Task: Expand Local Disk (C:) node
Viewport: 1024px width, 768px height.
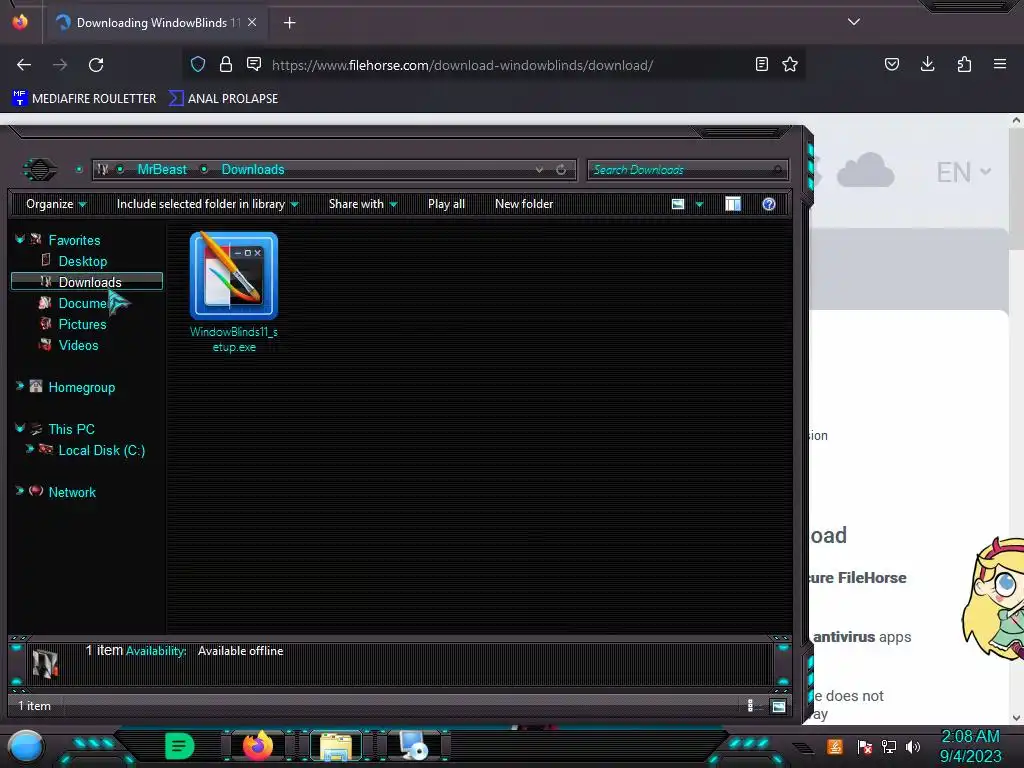Action: [29, 449]
